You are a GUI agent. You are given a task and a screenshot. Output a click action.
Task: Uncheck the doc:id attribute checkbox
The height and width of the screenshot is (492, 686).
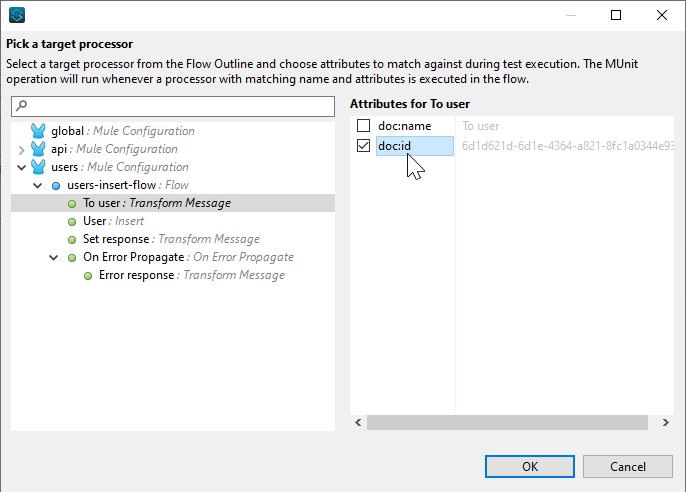[x=364, y=145]
